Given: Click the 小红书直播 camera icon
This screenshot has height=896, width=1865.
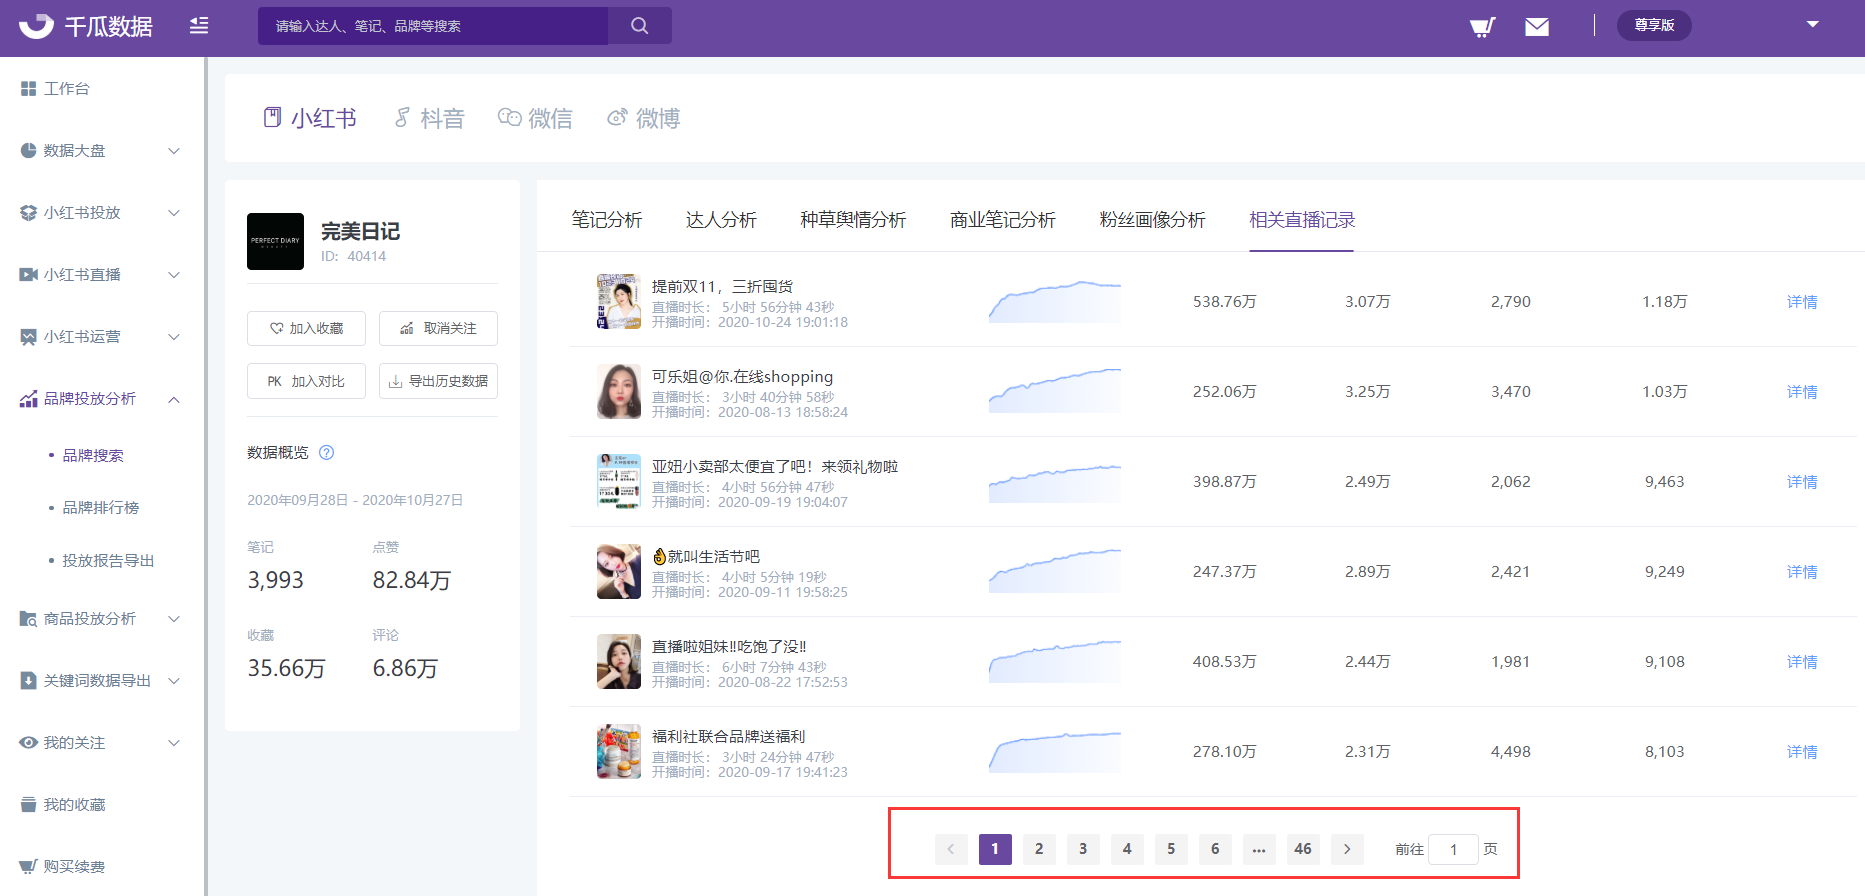Looking at the screenshot, I should pos(28,275).
